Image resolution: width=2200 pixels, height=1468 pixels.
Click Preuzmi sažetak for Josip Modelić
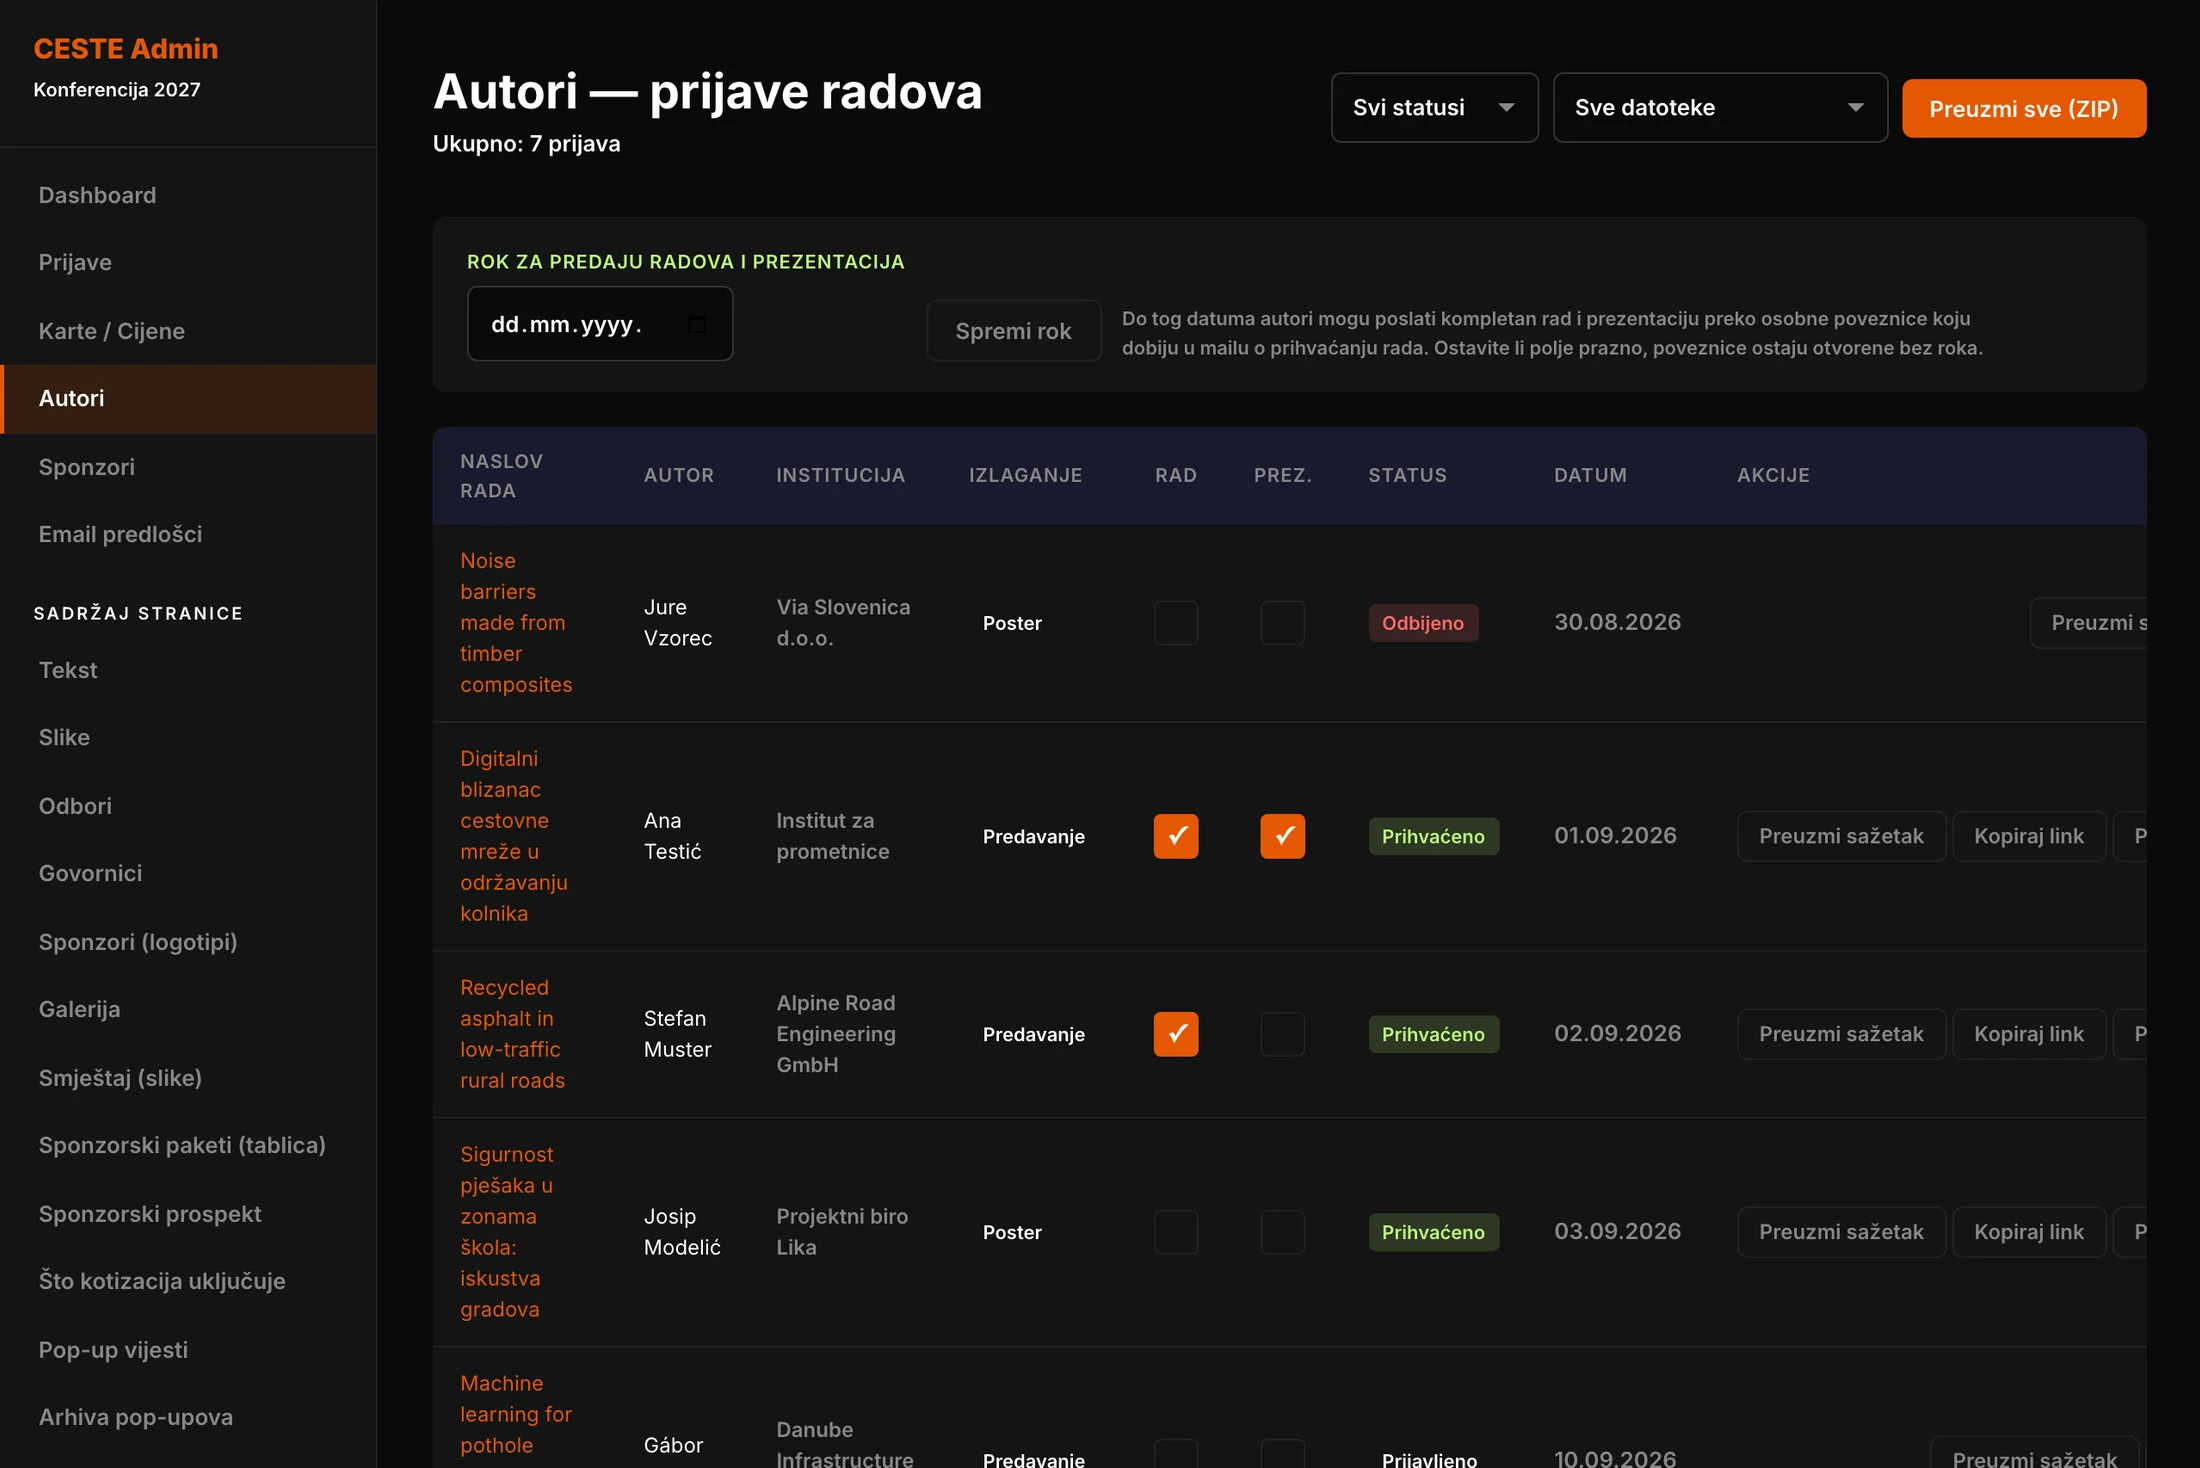pyautogui.click(x=1841, y=1232)
